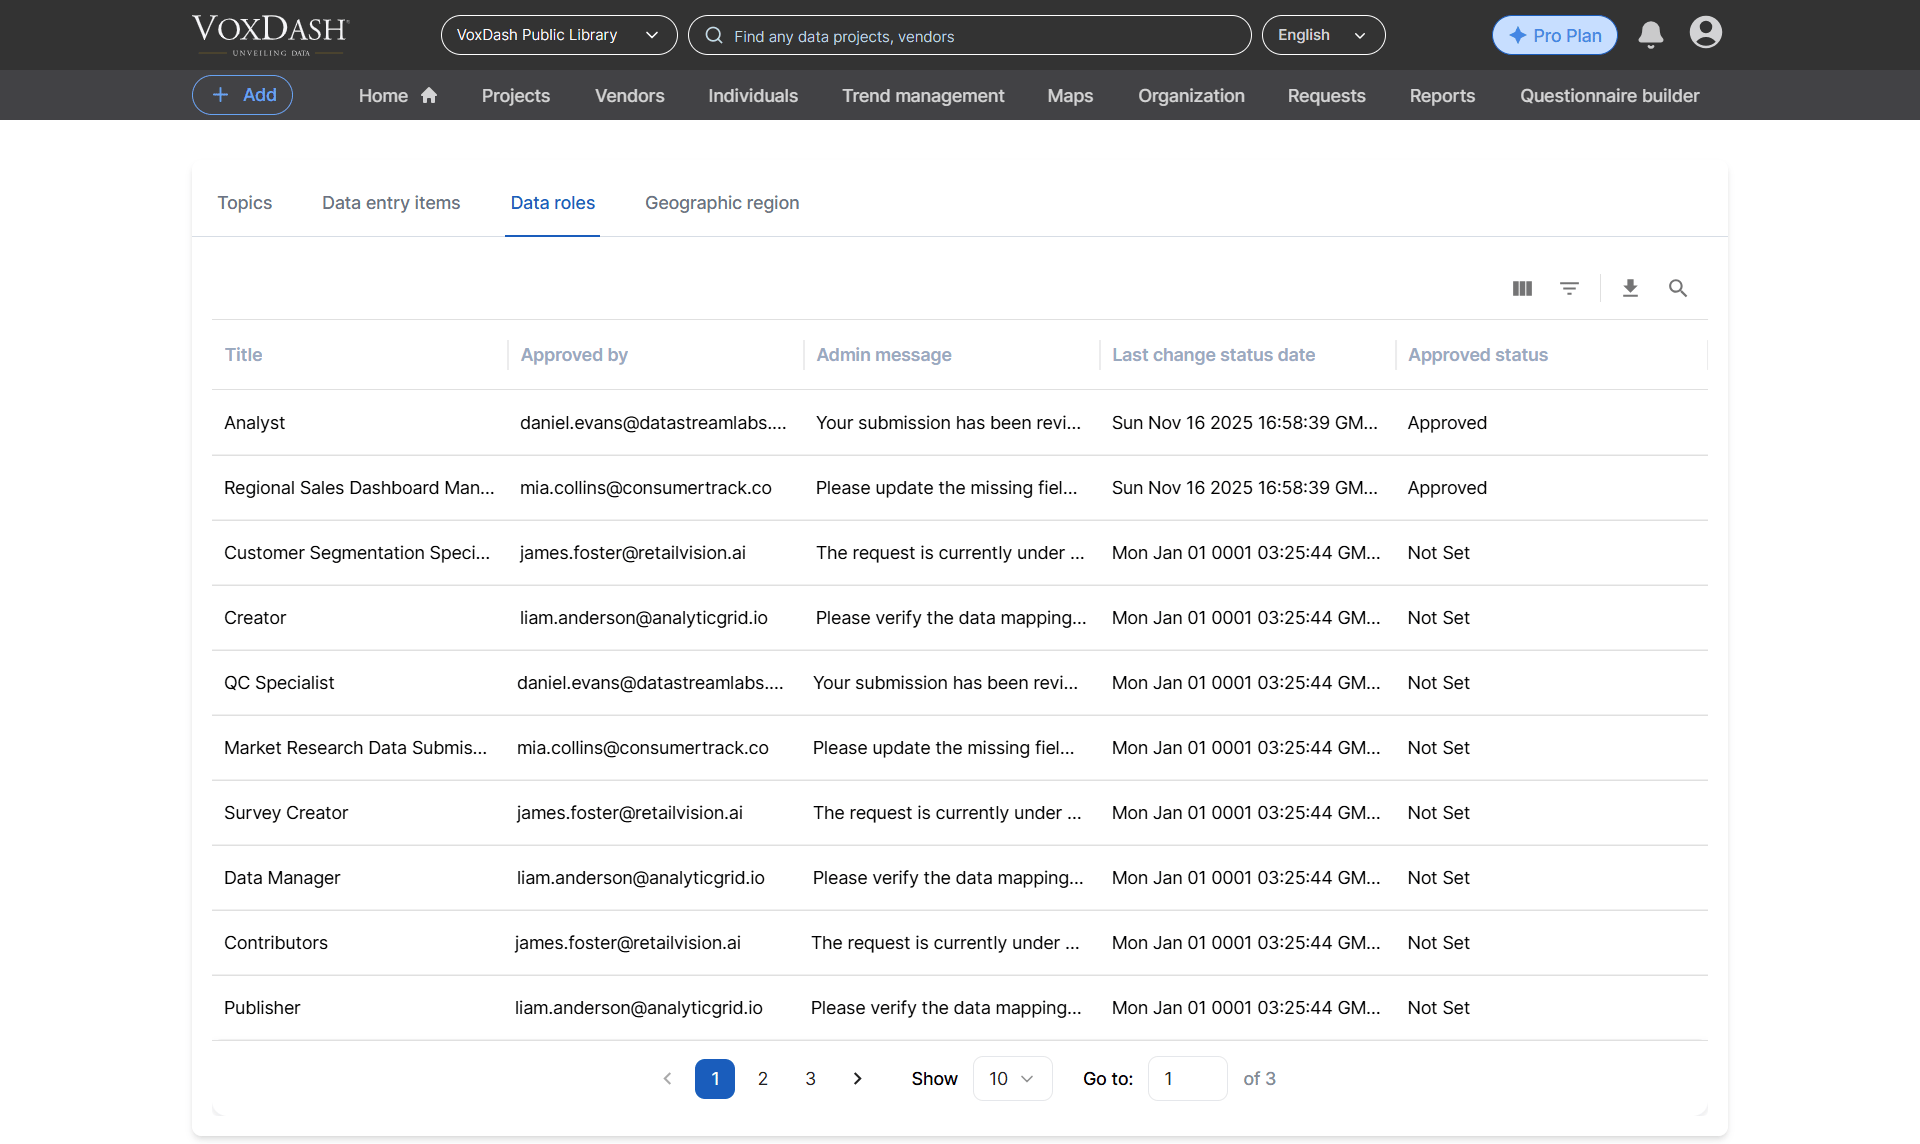The width and height of the screenshot is (1920, 1144).
Task: Open the Trend management menu
Action: (923, 96)
